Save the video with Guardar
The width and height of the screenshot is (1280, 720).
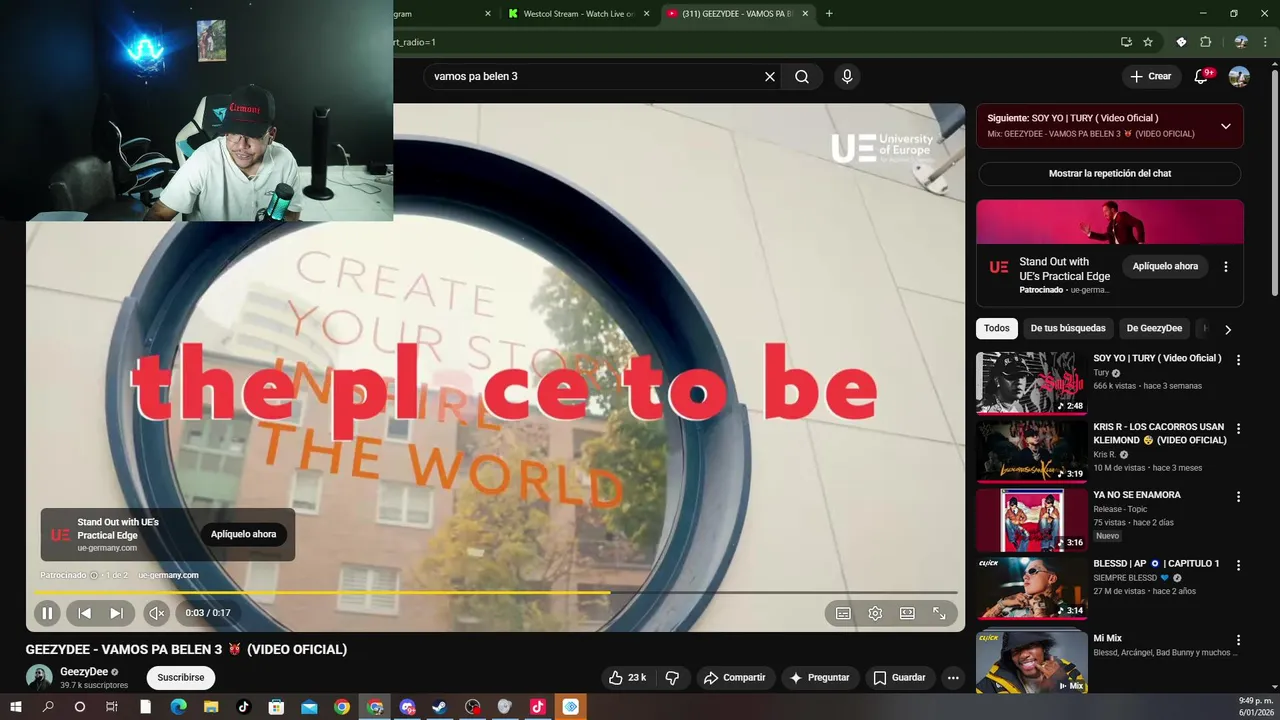pyautogui.click(x=899, y=678)
